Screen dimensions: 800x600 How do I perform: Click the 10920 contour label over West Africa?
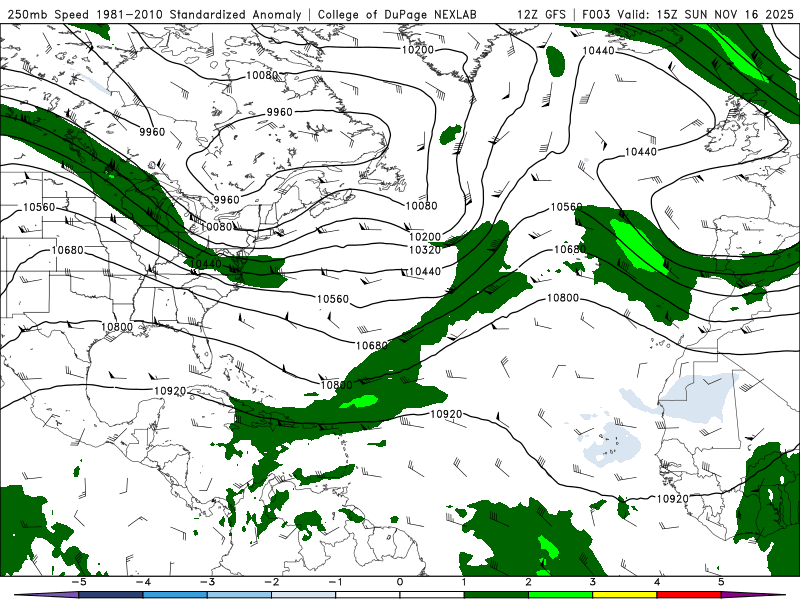672,498
